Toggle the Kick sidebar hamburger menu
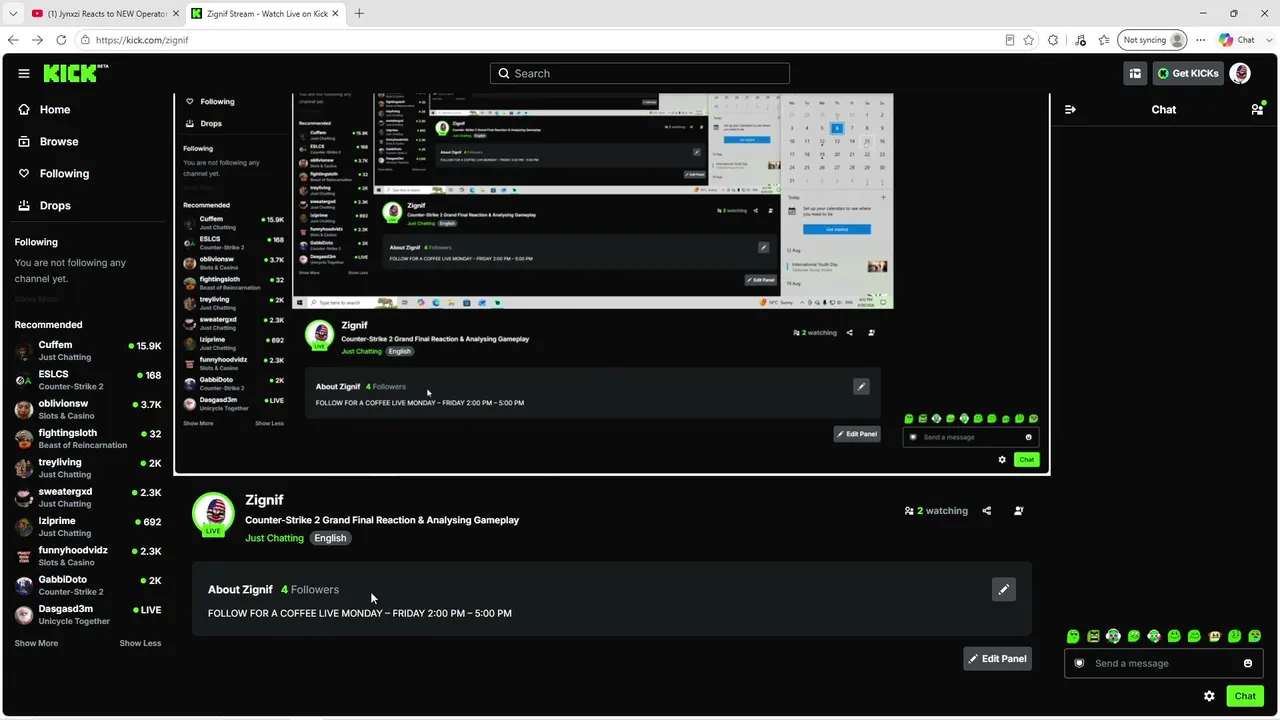The height and width of the screenshot is (720, 1280). tap(24, 73)
